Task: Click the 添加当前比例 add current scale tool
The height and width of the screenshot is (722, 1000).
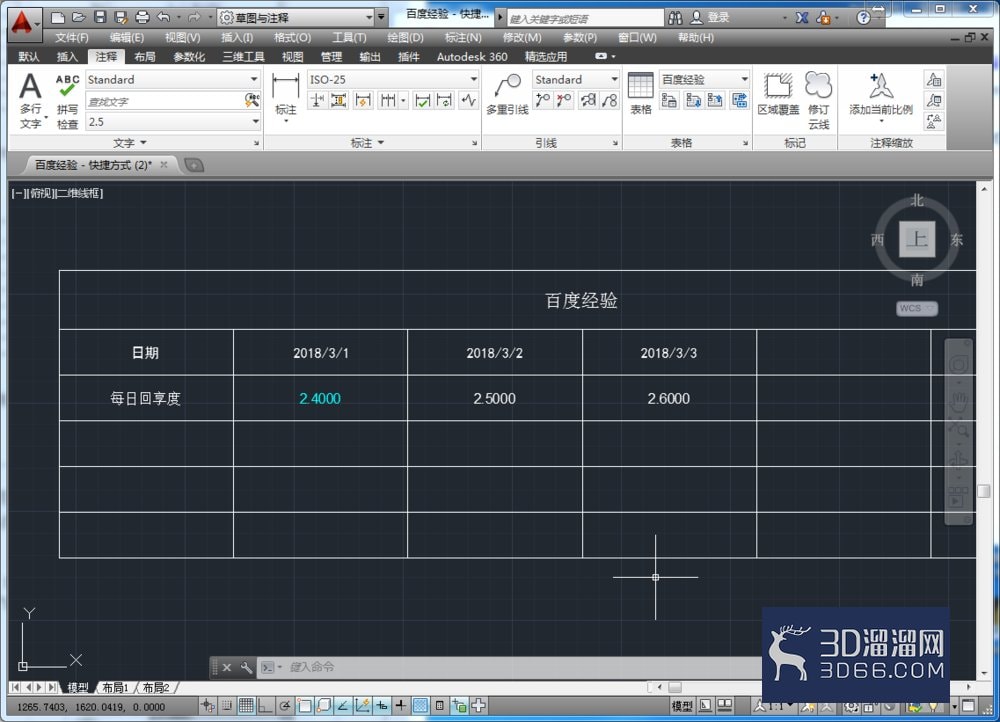Action: [881, 96]
